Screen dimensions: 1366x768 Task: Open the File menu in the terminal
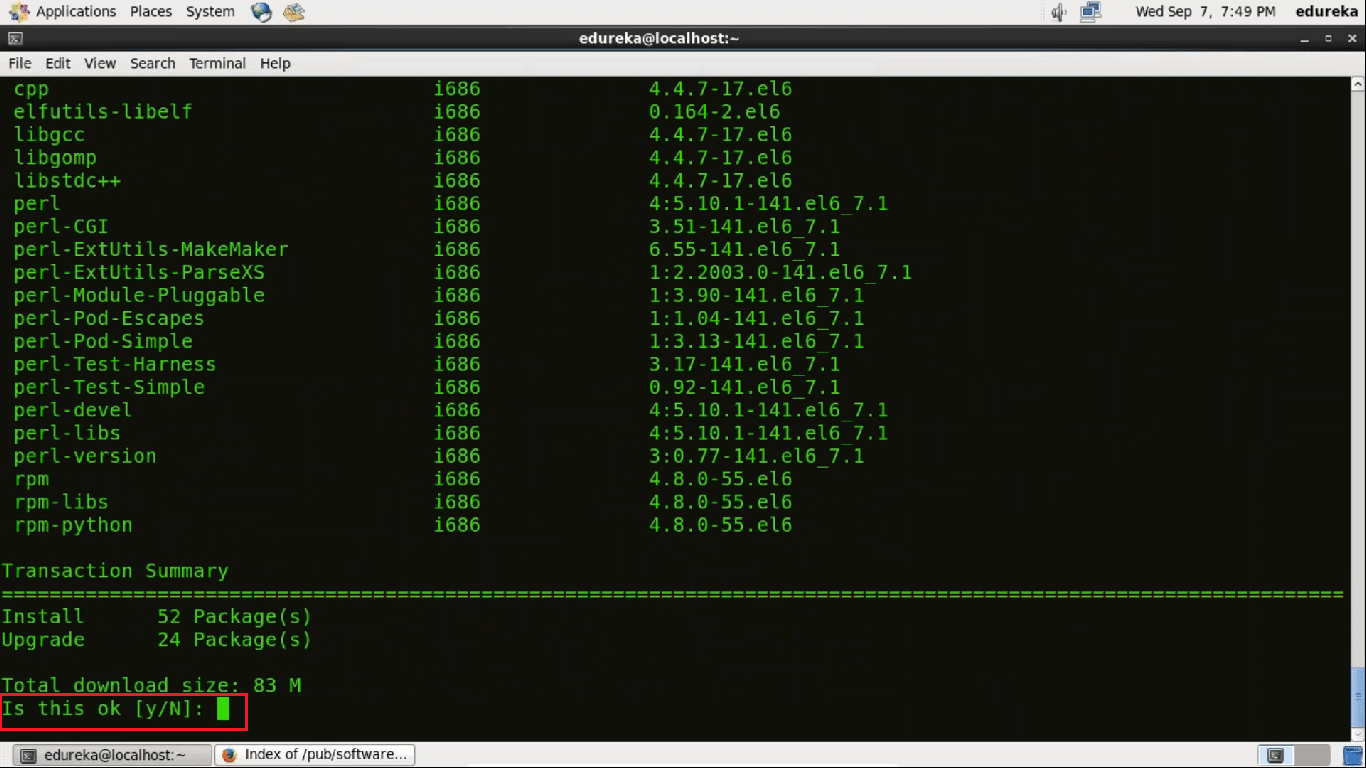tap(19, 63)
